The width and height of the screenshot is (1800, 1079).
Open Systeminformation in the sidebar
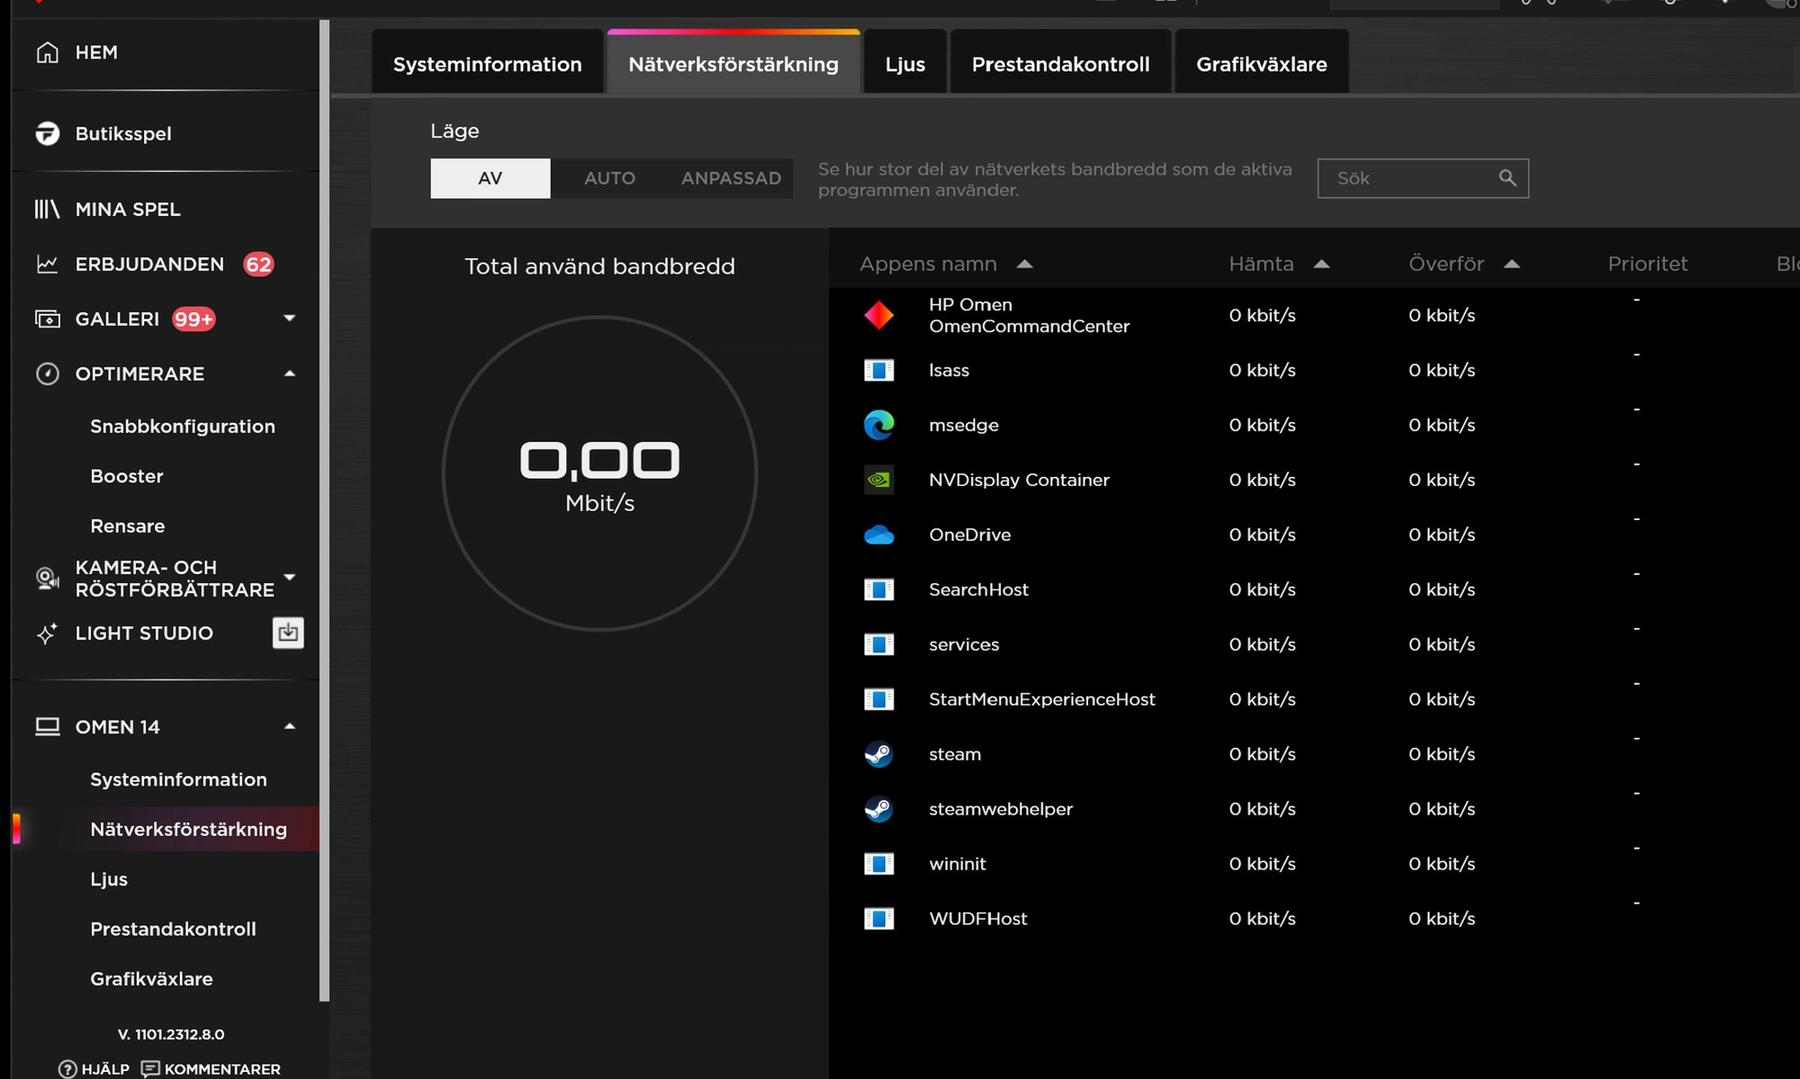point(178,780)
